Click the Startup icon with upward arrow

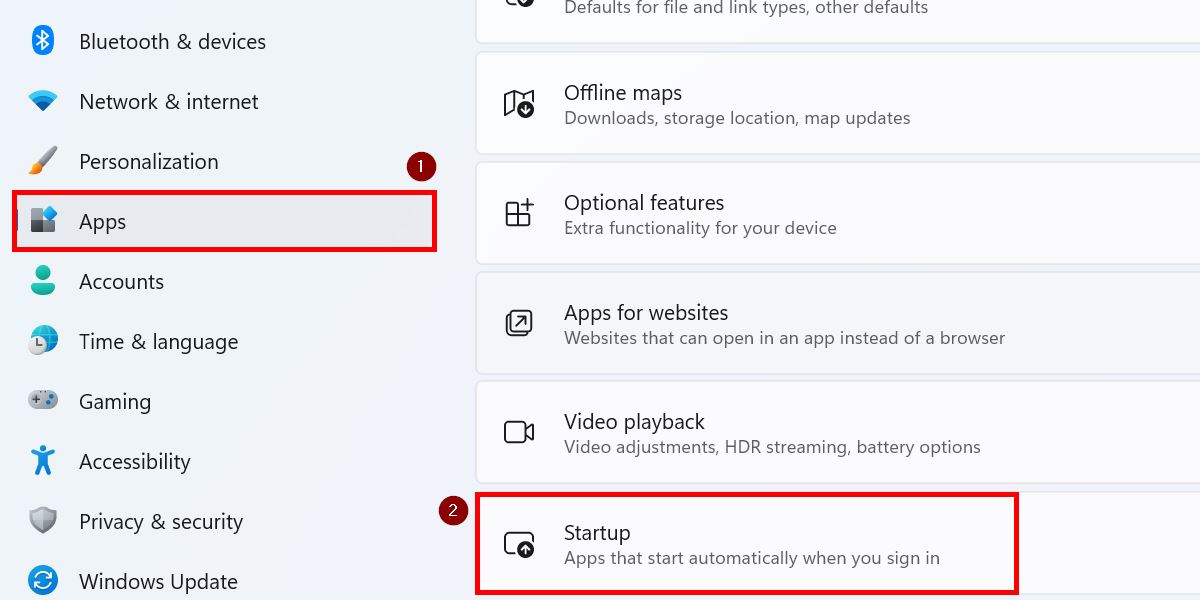pos(518,543)
